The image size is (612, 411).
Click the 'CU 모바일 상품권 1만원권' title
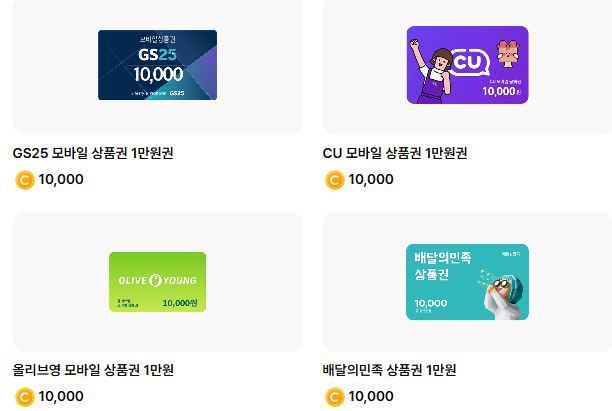pyautogui.click(x=395, y=153)
